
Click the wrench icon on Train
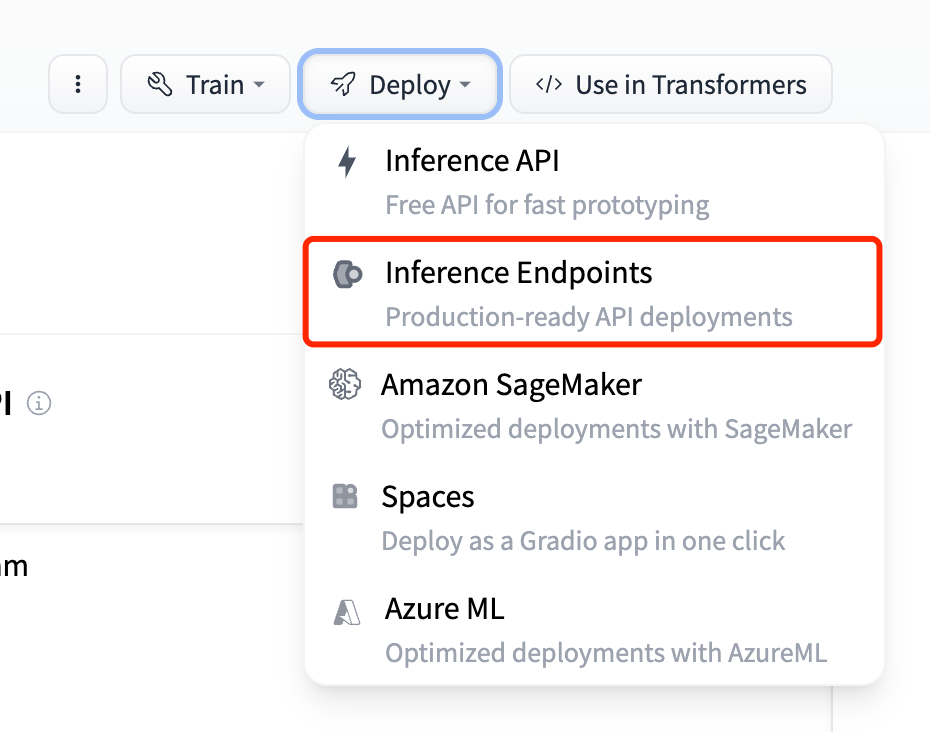[160, 84]
